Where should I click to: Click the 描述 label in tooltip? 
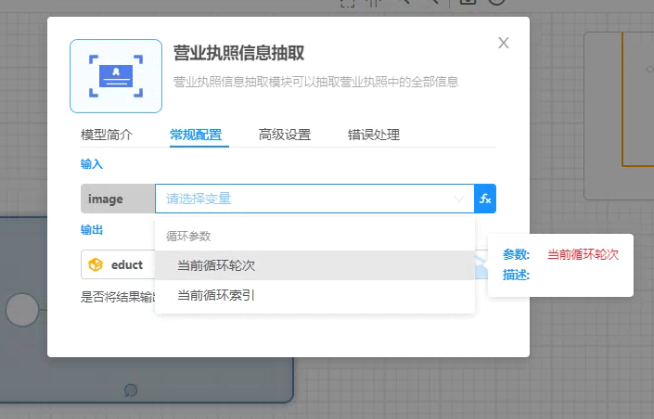tap(516, 275)
